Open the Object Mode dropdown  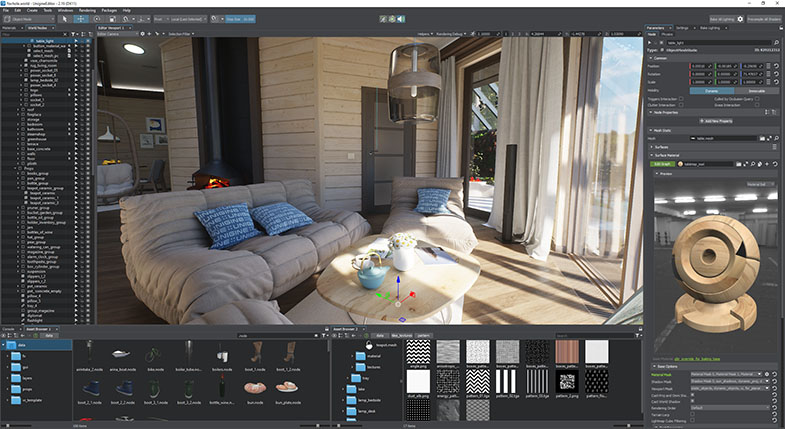coord(29,19)
